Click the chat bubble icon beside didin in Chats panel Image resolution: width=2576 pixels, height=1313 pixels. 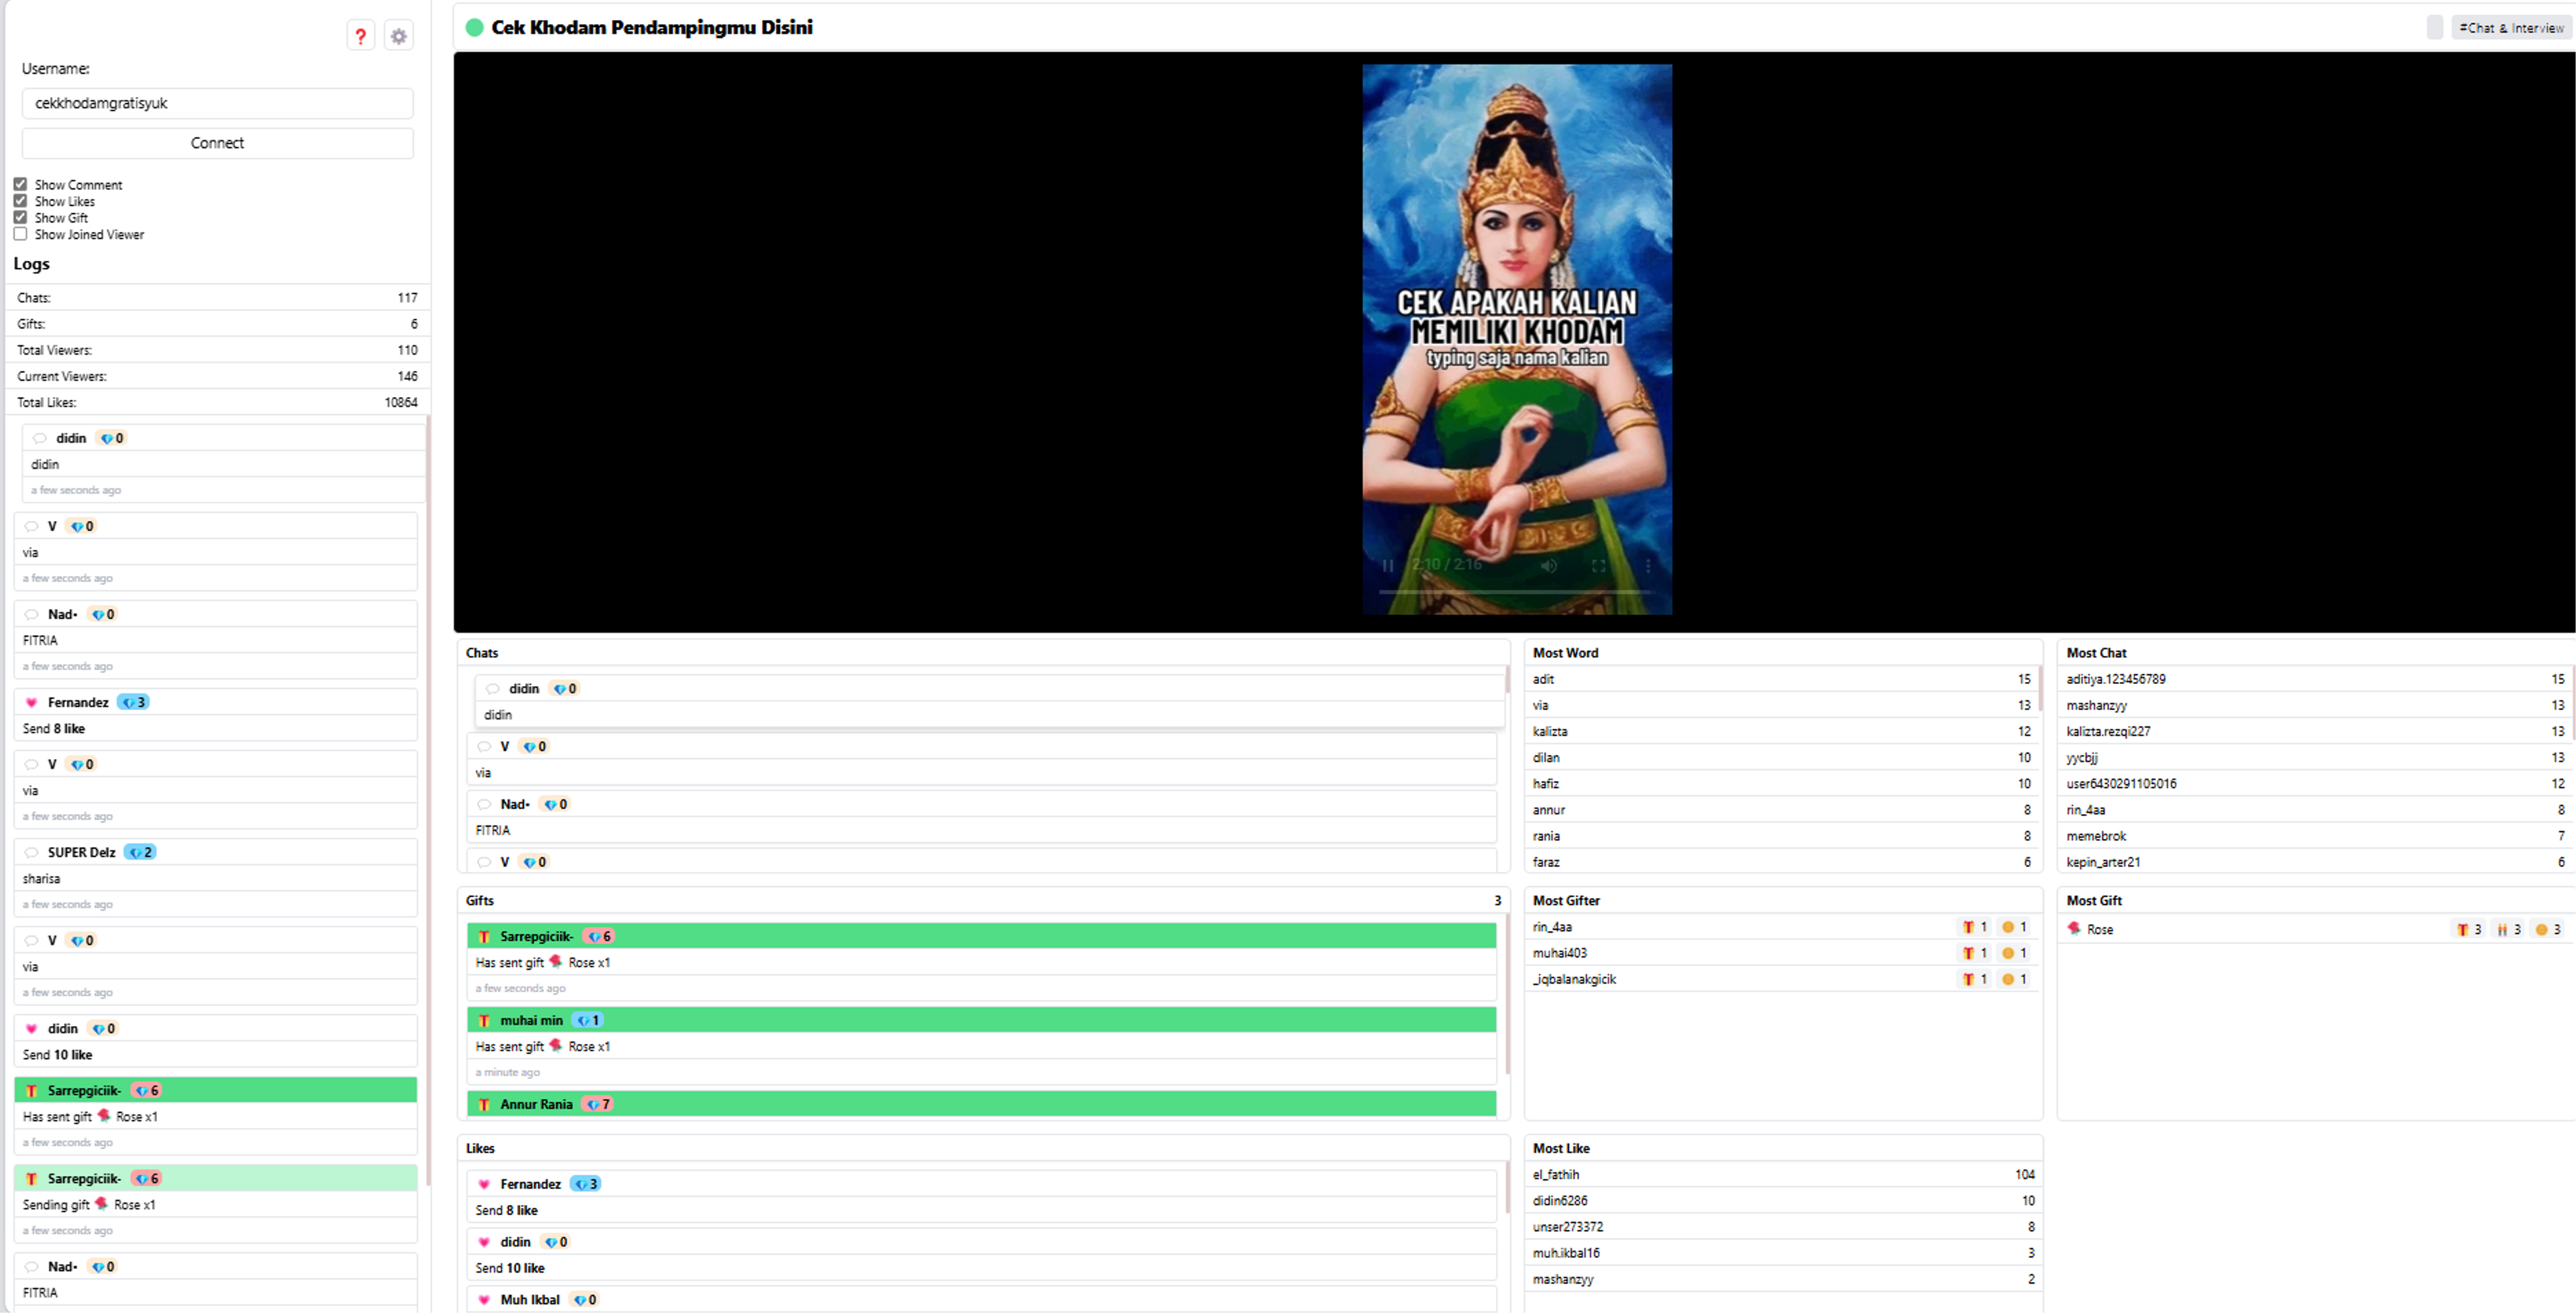[492, 689]
